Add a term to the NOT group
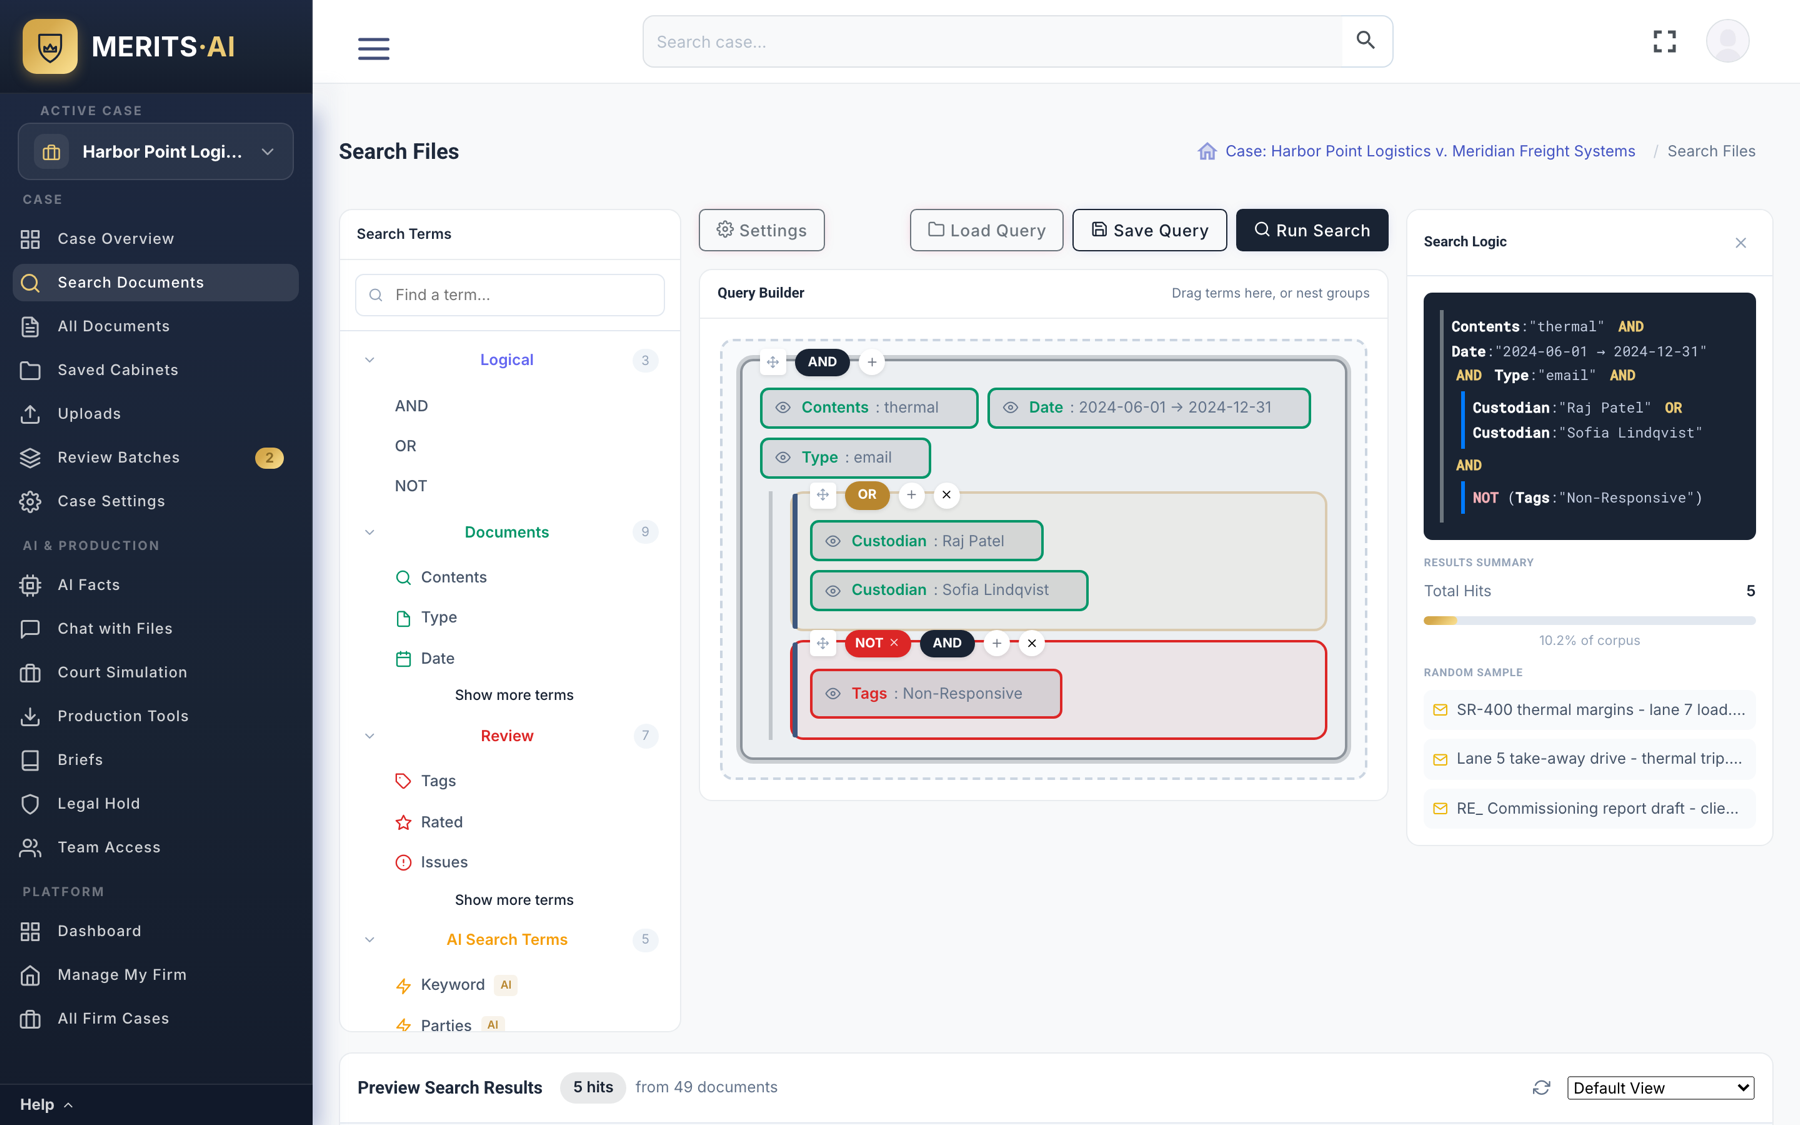This screenshot has height=1125, width=1800. (997, 644)
